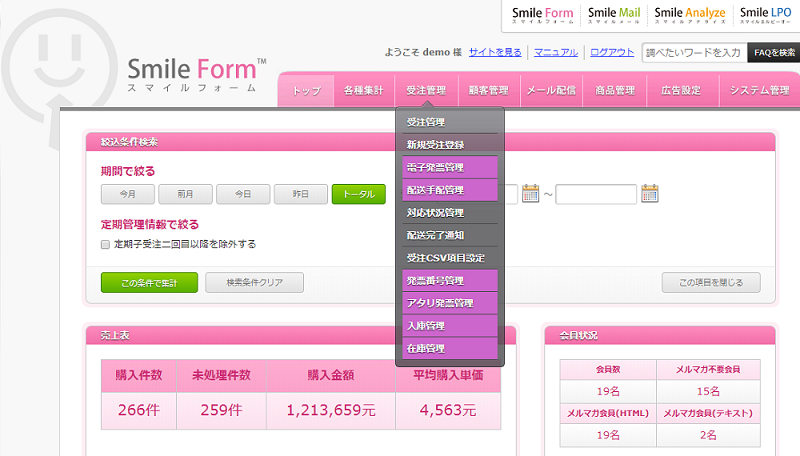Select the トータル period button
The width and height of the screenshot is (800, 456).
click(359, 194)
